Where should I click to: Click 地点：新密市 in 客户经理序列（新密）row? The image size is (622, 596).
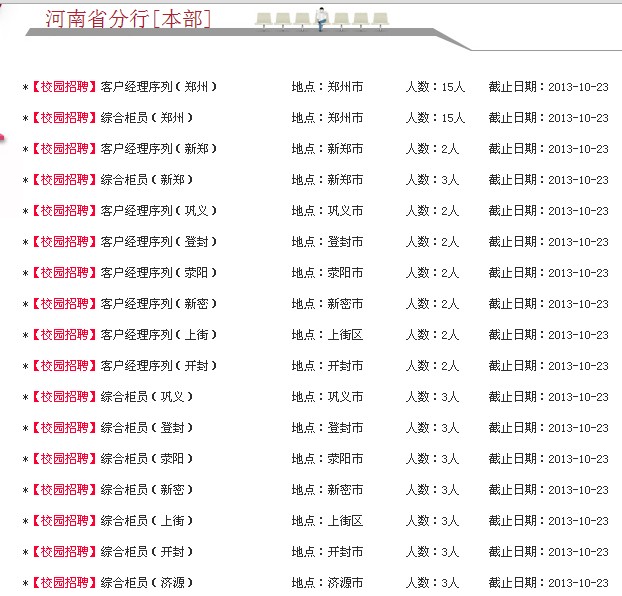[327, 304]
